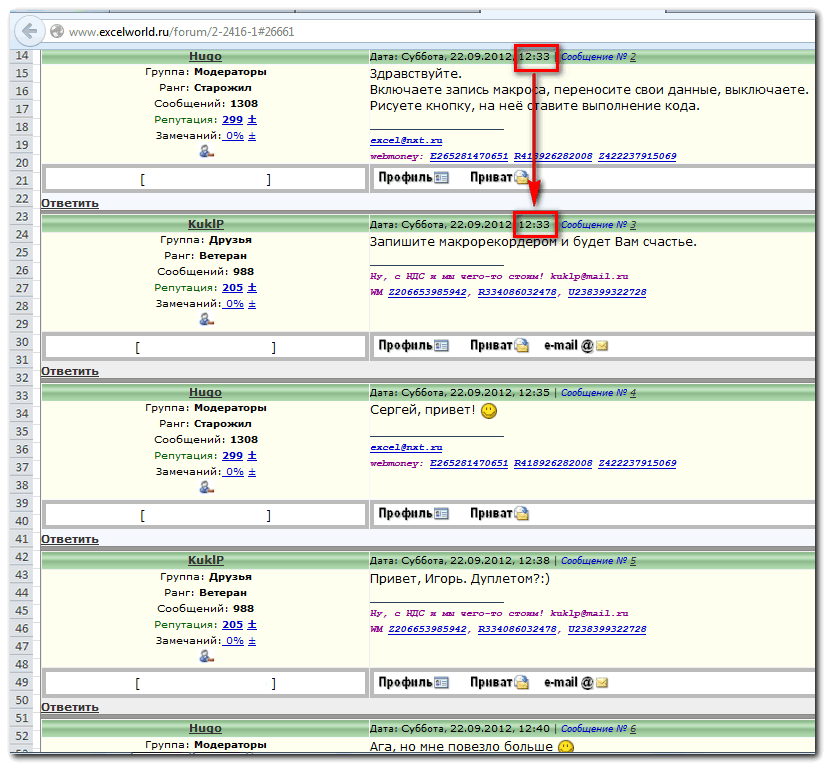Click username Hugo in message № 6 header
The height and width of the screenshot is (765, 826).
(205, 729)
